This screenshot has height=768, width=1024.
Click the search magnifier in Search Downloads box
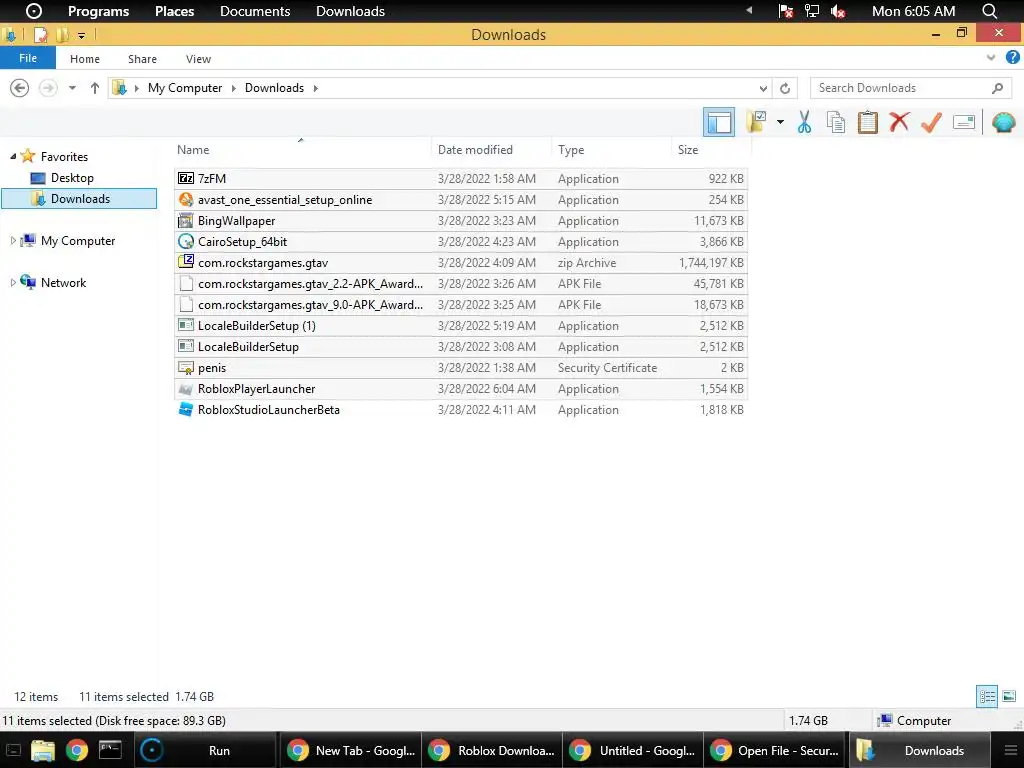point(997,88)
